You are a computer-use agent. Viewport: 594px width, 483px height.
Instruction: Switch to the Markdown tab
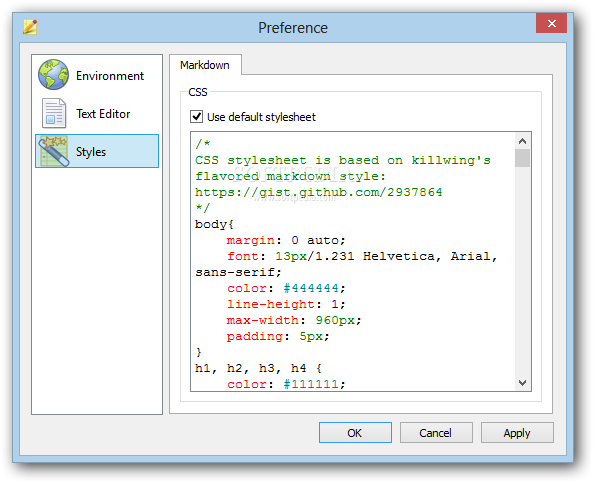(x=205, y=65)
